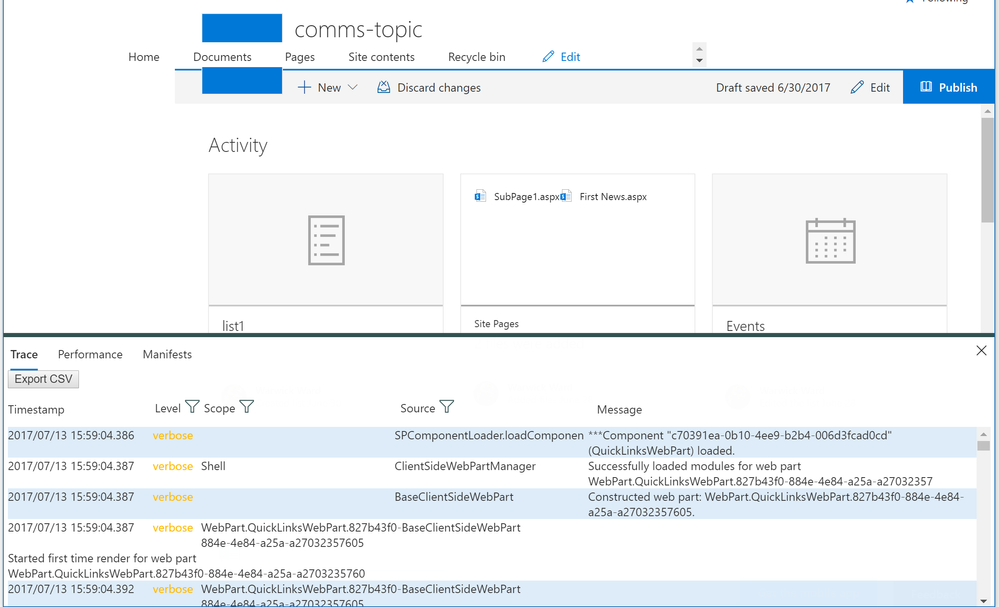
Task: Click the blue site logo tile
Action: pos(242,28)
